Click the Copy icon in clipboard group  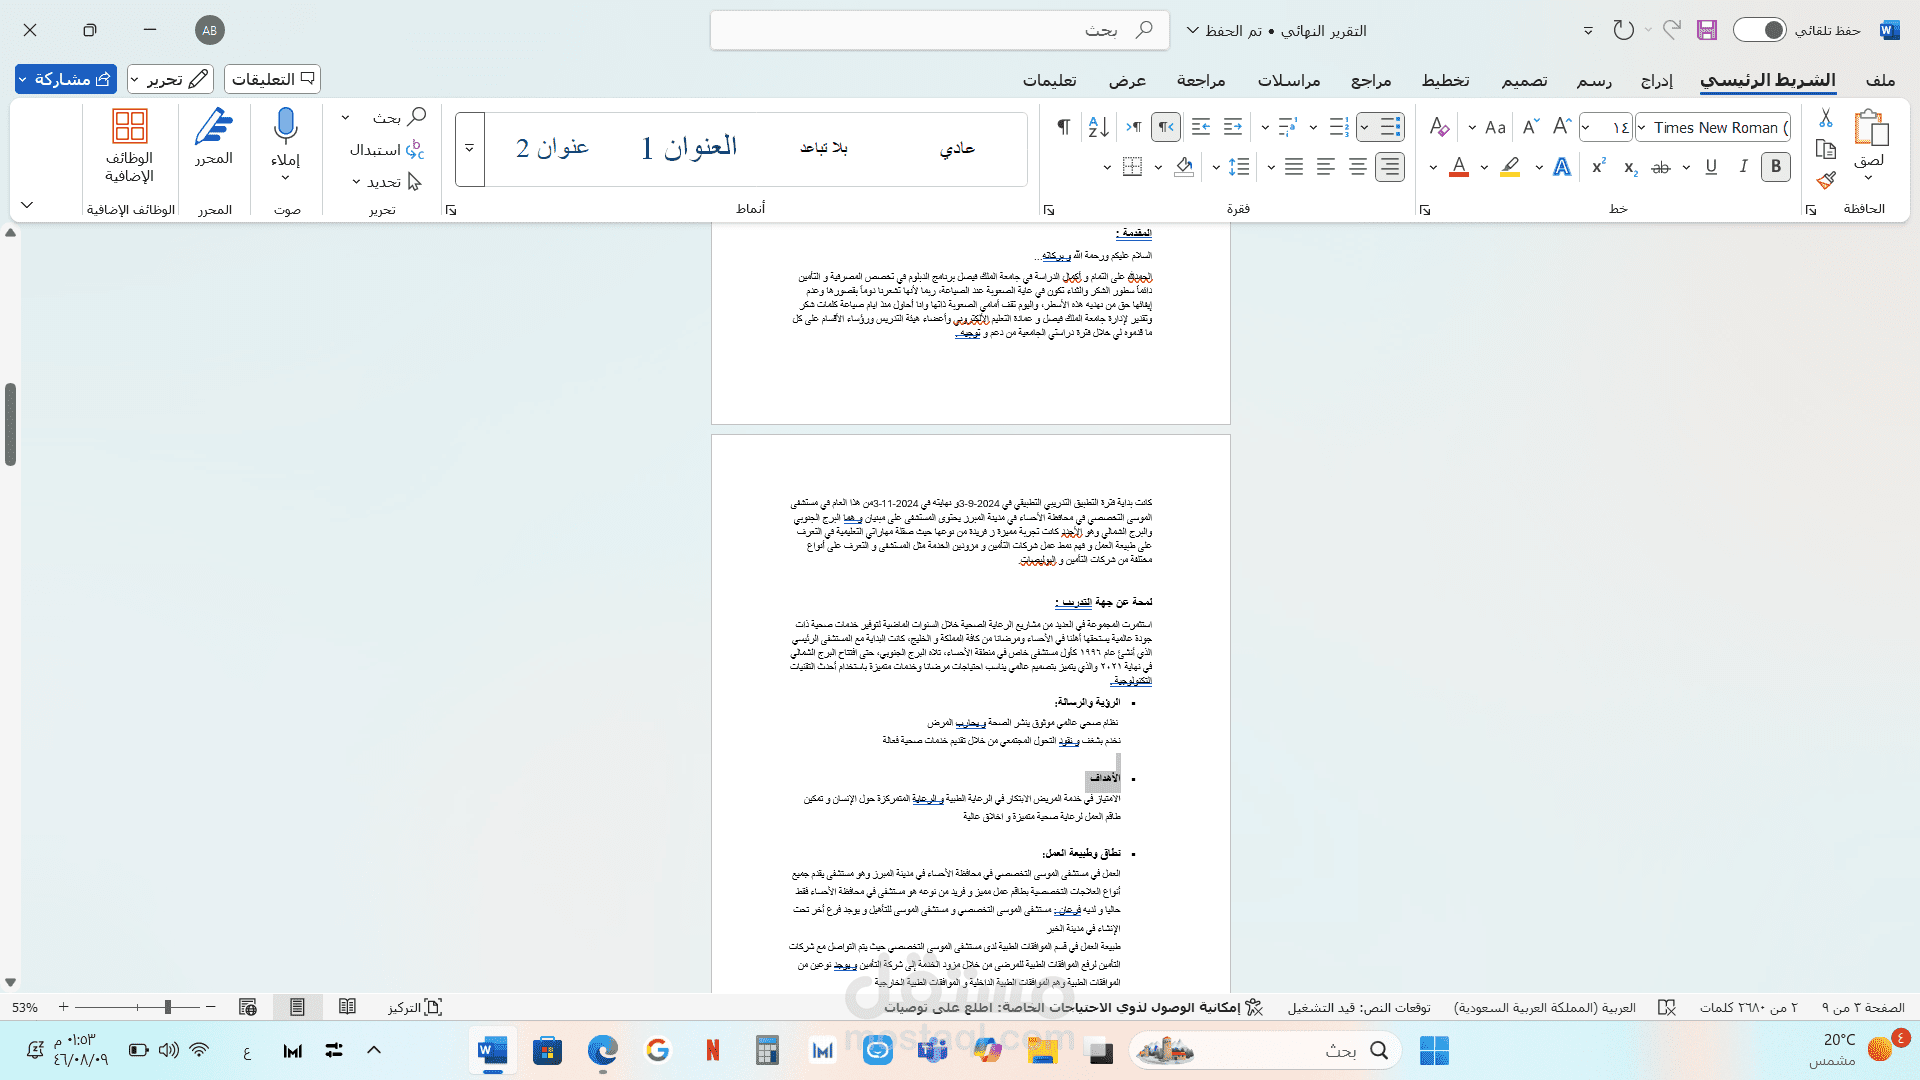(1826, 149)
